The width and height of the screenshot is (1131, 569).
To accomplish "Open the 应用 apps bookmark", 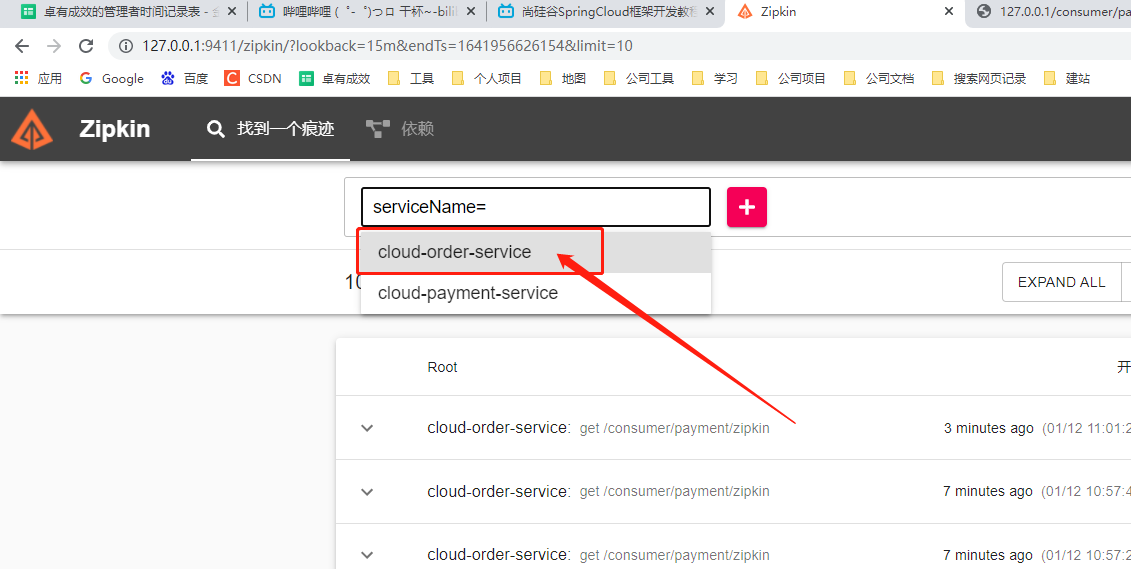I will click(38, 79).
